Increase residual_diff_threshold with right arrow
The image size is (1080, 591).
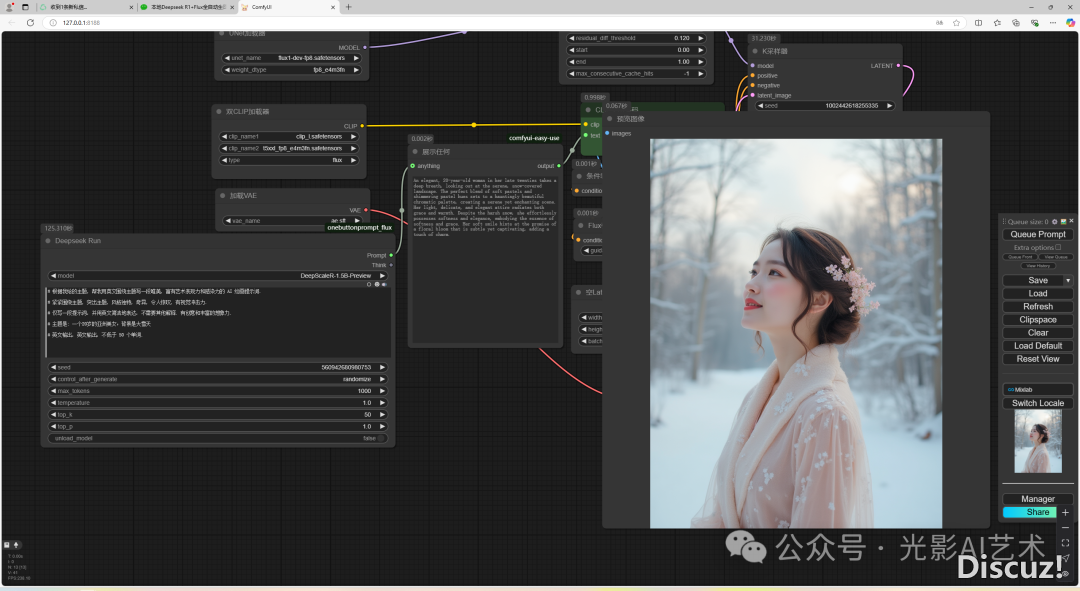click(700, 39)
